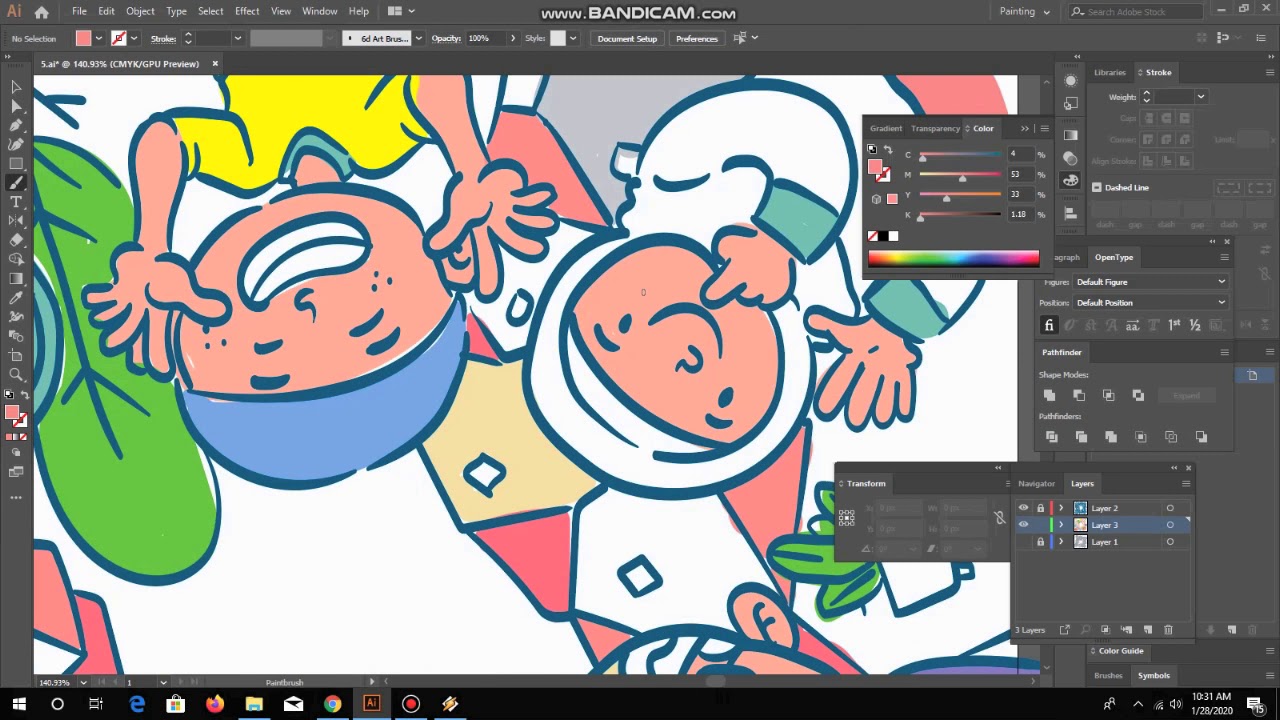Select the Pen tool
This screenshot has height=720, width=1280.
16,125
